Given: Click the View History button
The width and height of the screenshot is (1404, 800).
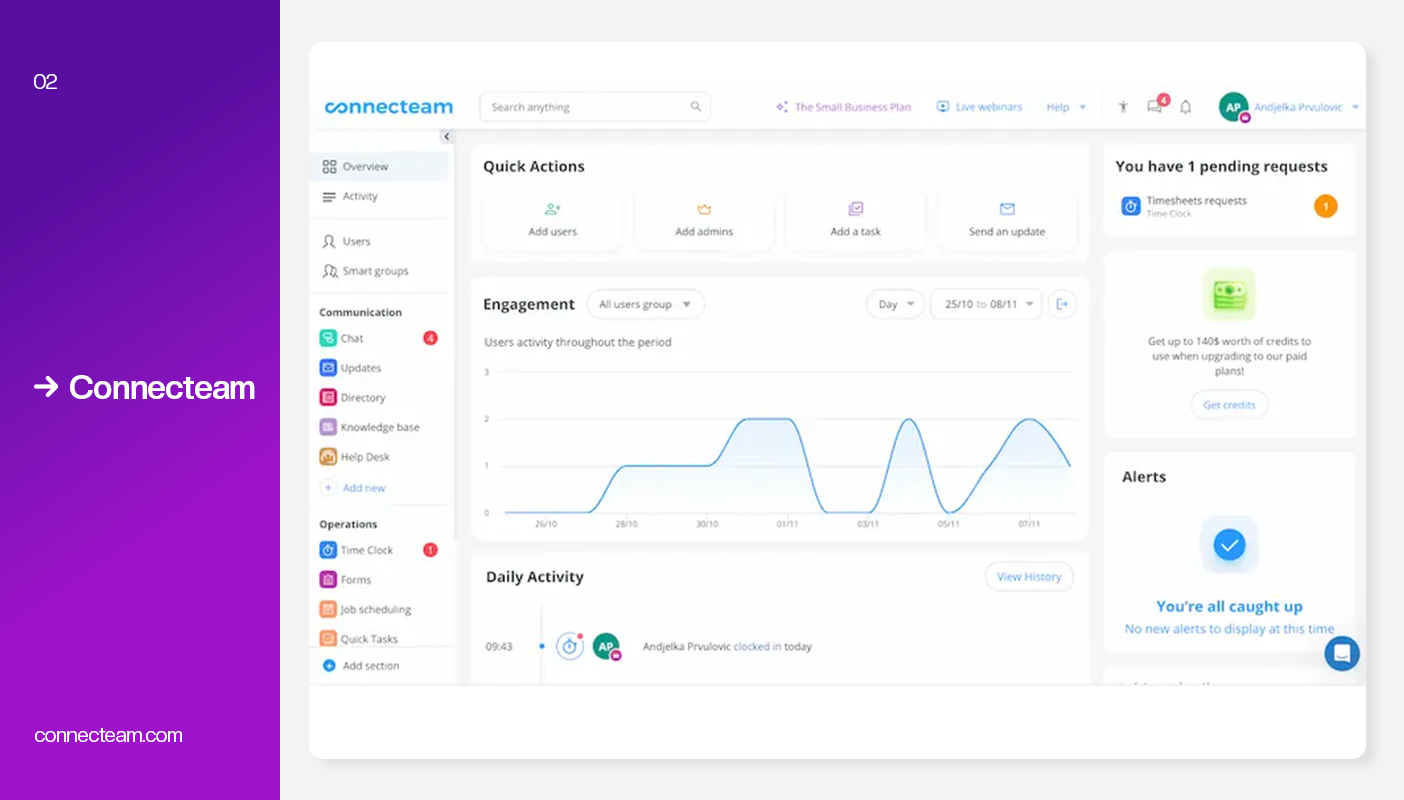Looking at the screenshot, I should pos(1029,576).
